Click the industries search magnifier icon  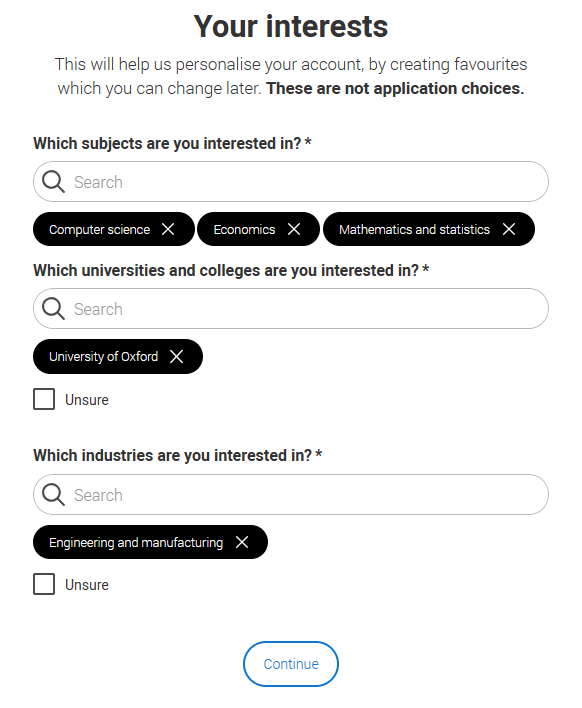53,494
